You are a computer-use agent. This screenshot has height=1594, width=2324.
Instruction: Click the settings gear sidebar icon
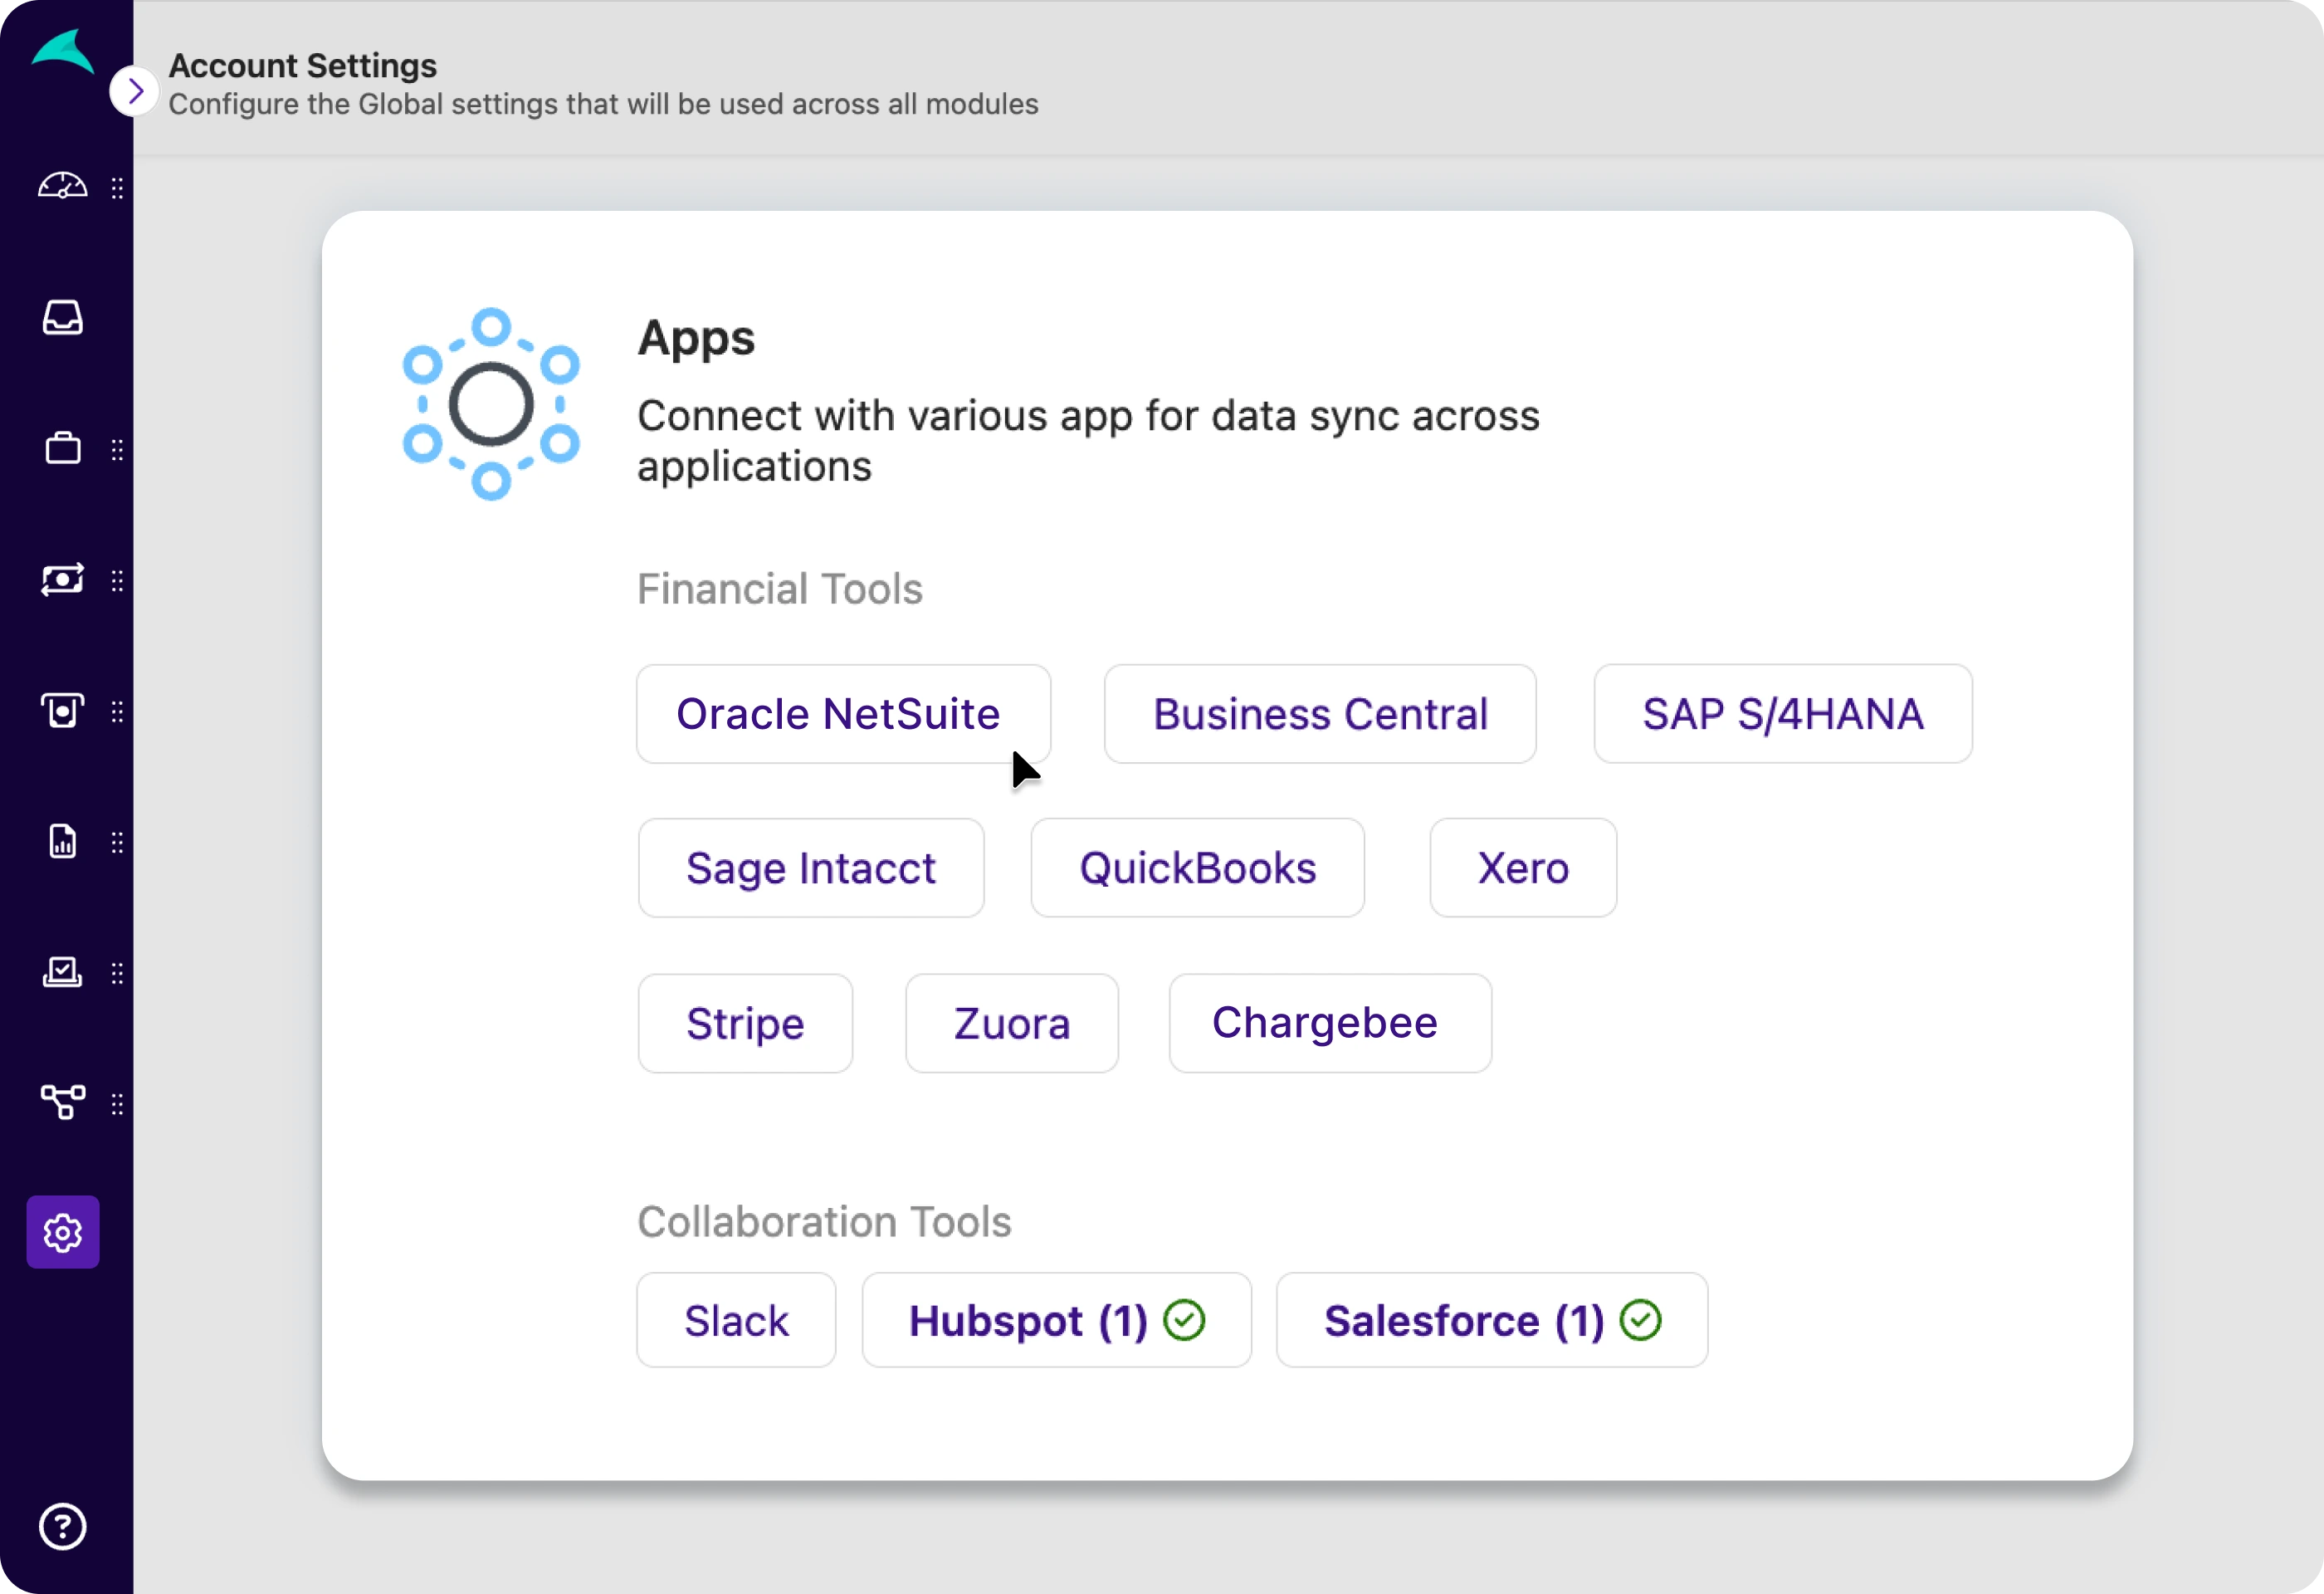[x=62, y=1232]
